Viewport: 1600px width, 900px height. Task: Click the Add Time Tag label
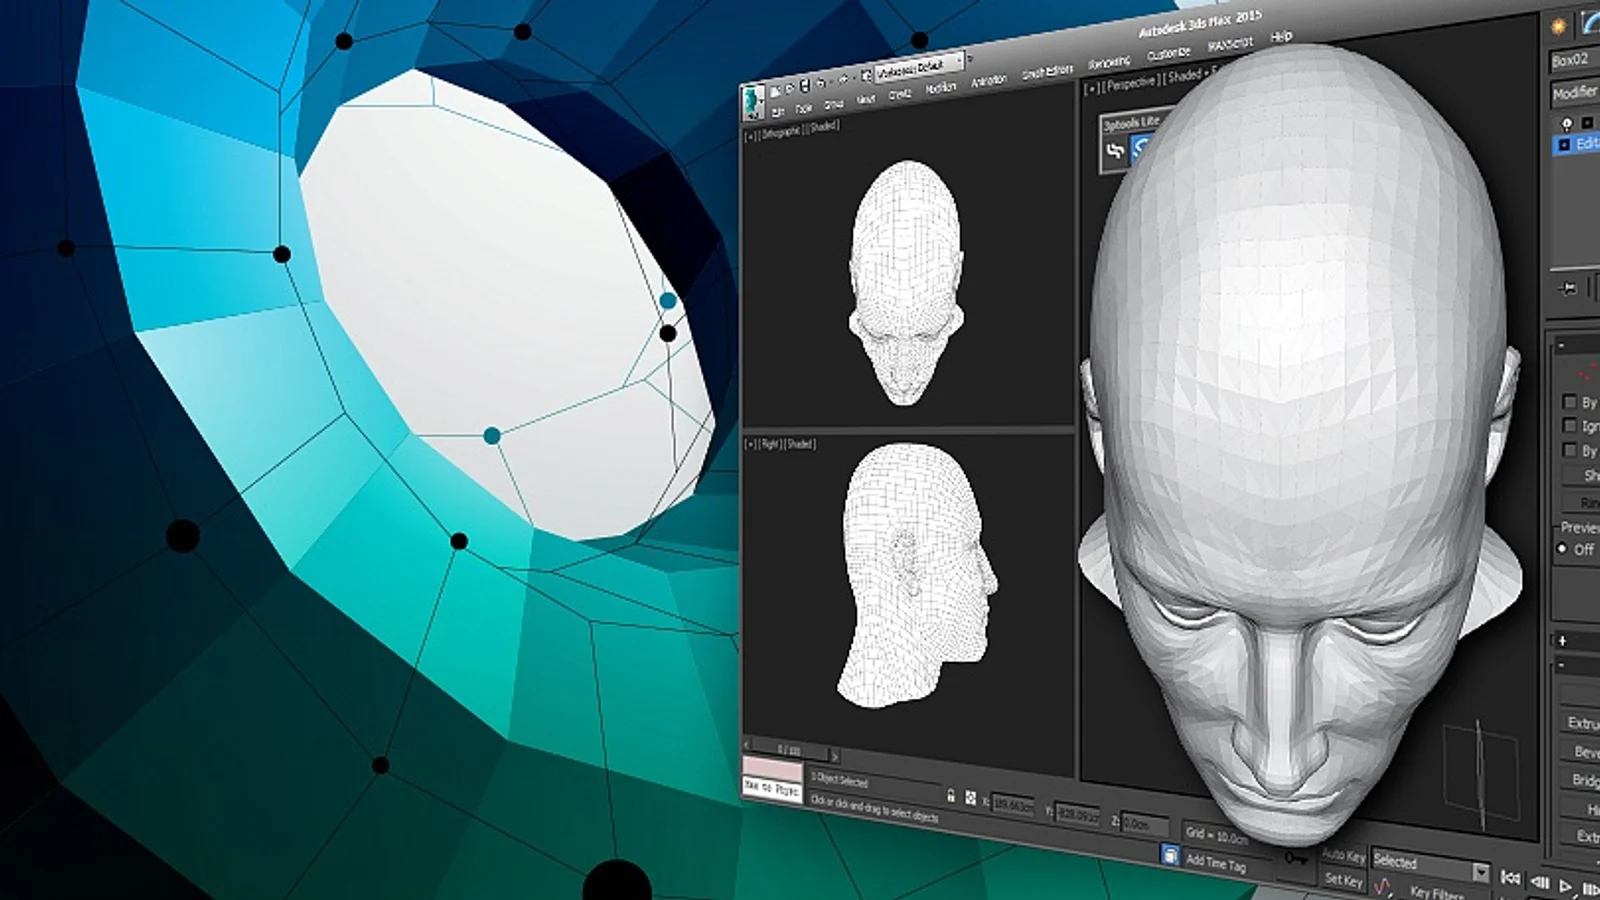1216,863
